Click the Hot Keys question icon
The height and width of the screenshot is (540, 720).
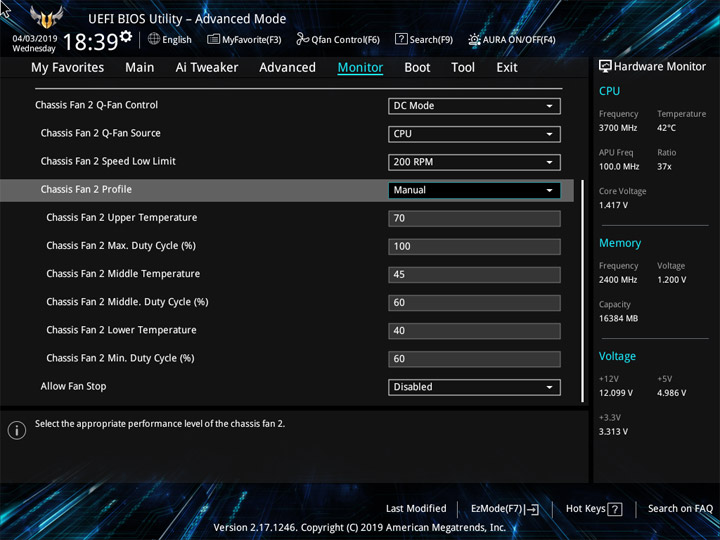click(614, 509)
